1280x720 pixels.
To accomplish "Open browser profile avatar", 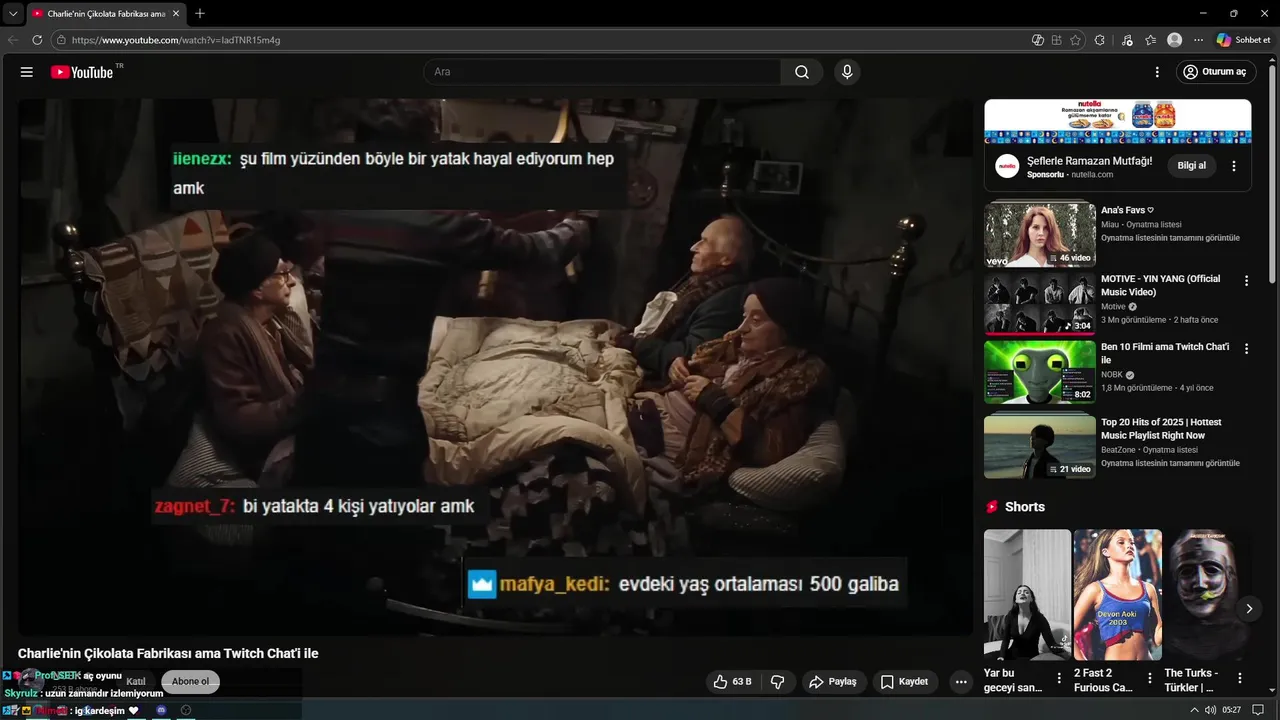I will 1174,40.
